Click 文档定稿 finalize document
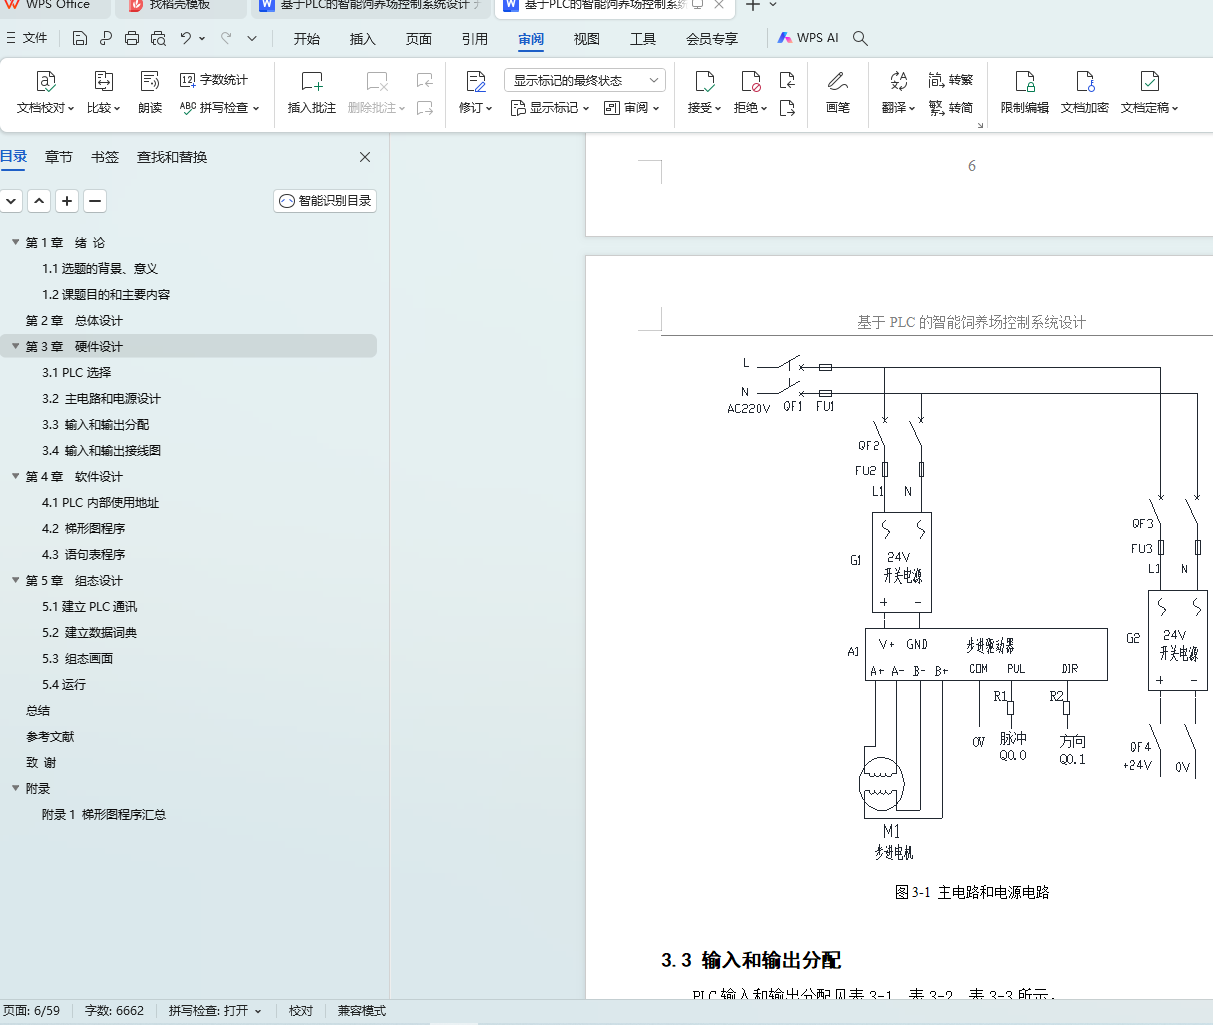 pyautogui.click(x=1149, y=93)
